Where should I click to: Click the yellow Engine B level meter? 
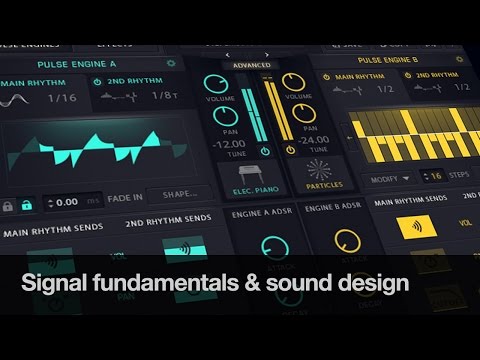[x=278, y=110]
